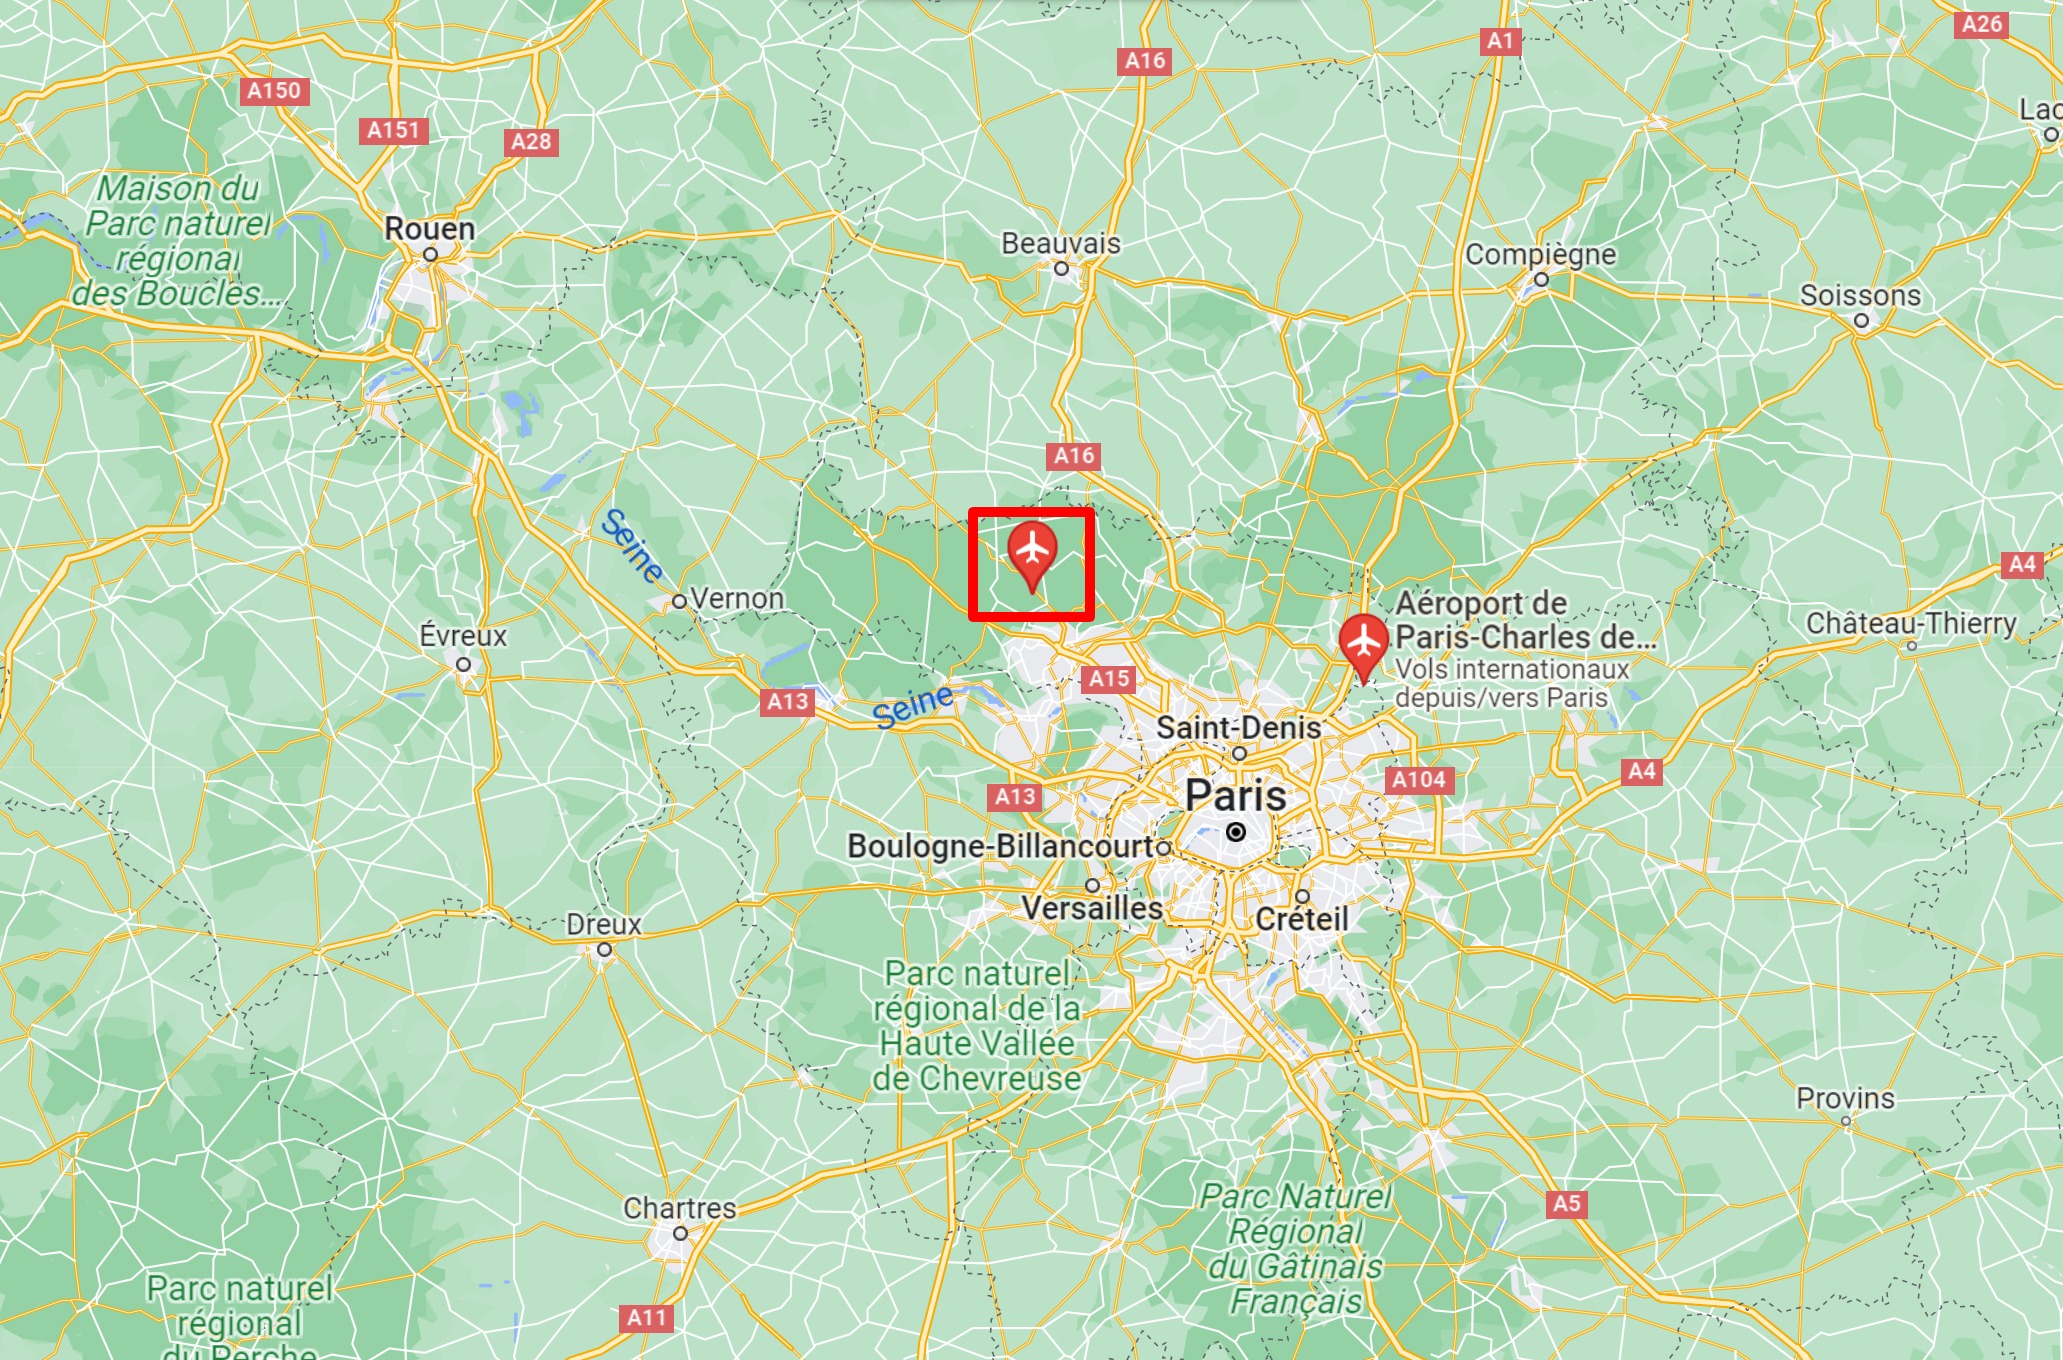
Task: Click the Saint-Denis label
Action: click(1239, 728)
